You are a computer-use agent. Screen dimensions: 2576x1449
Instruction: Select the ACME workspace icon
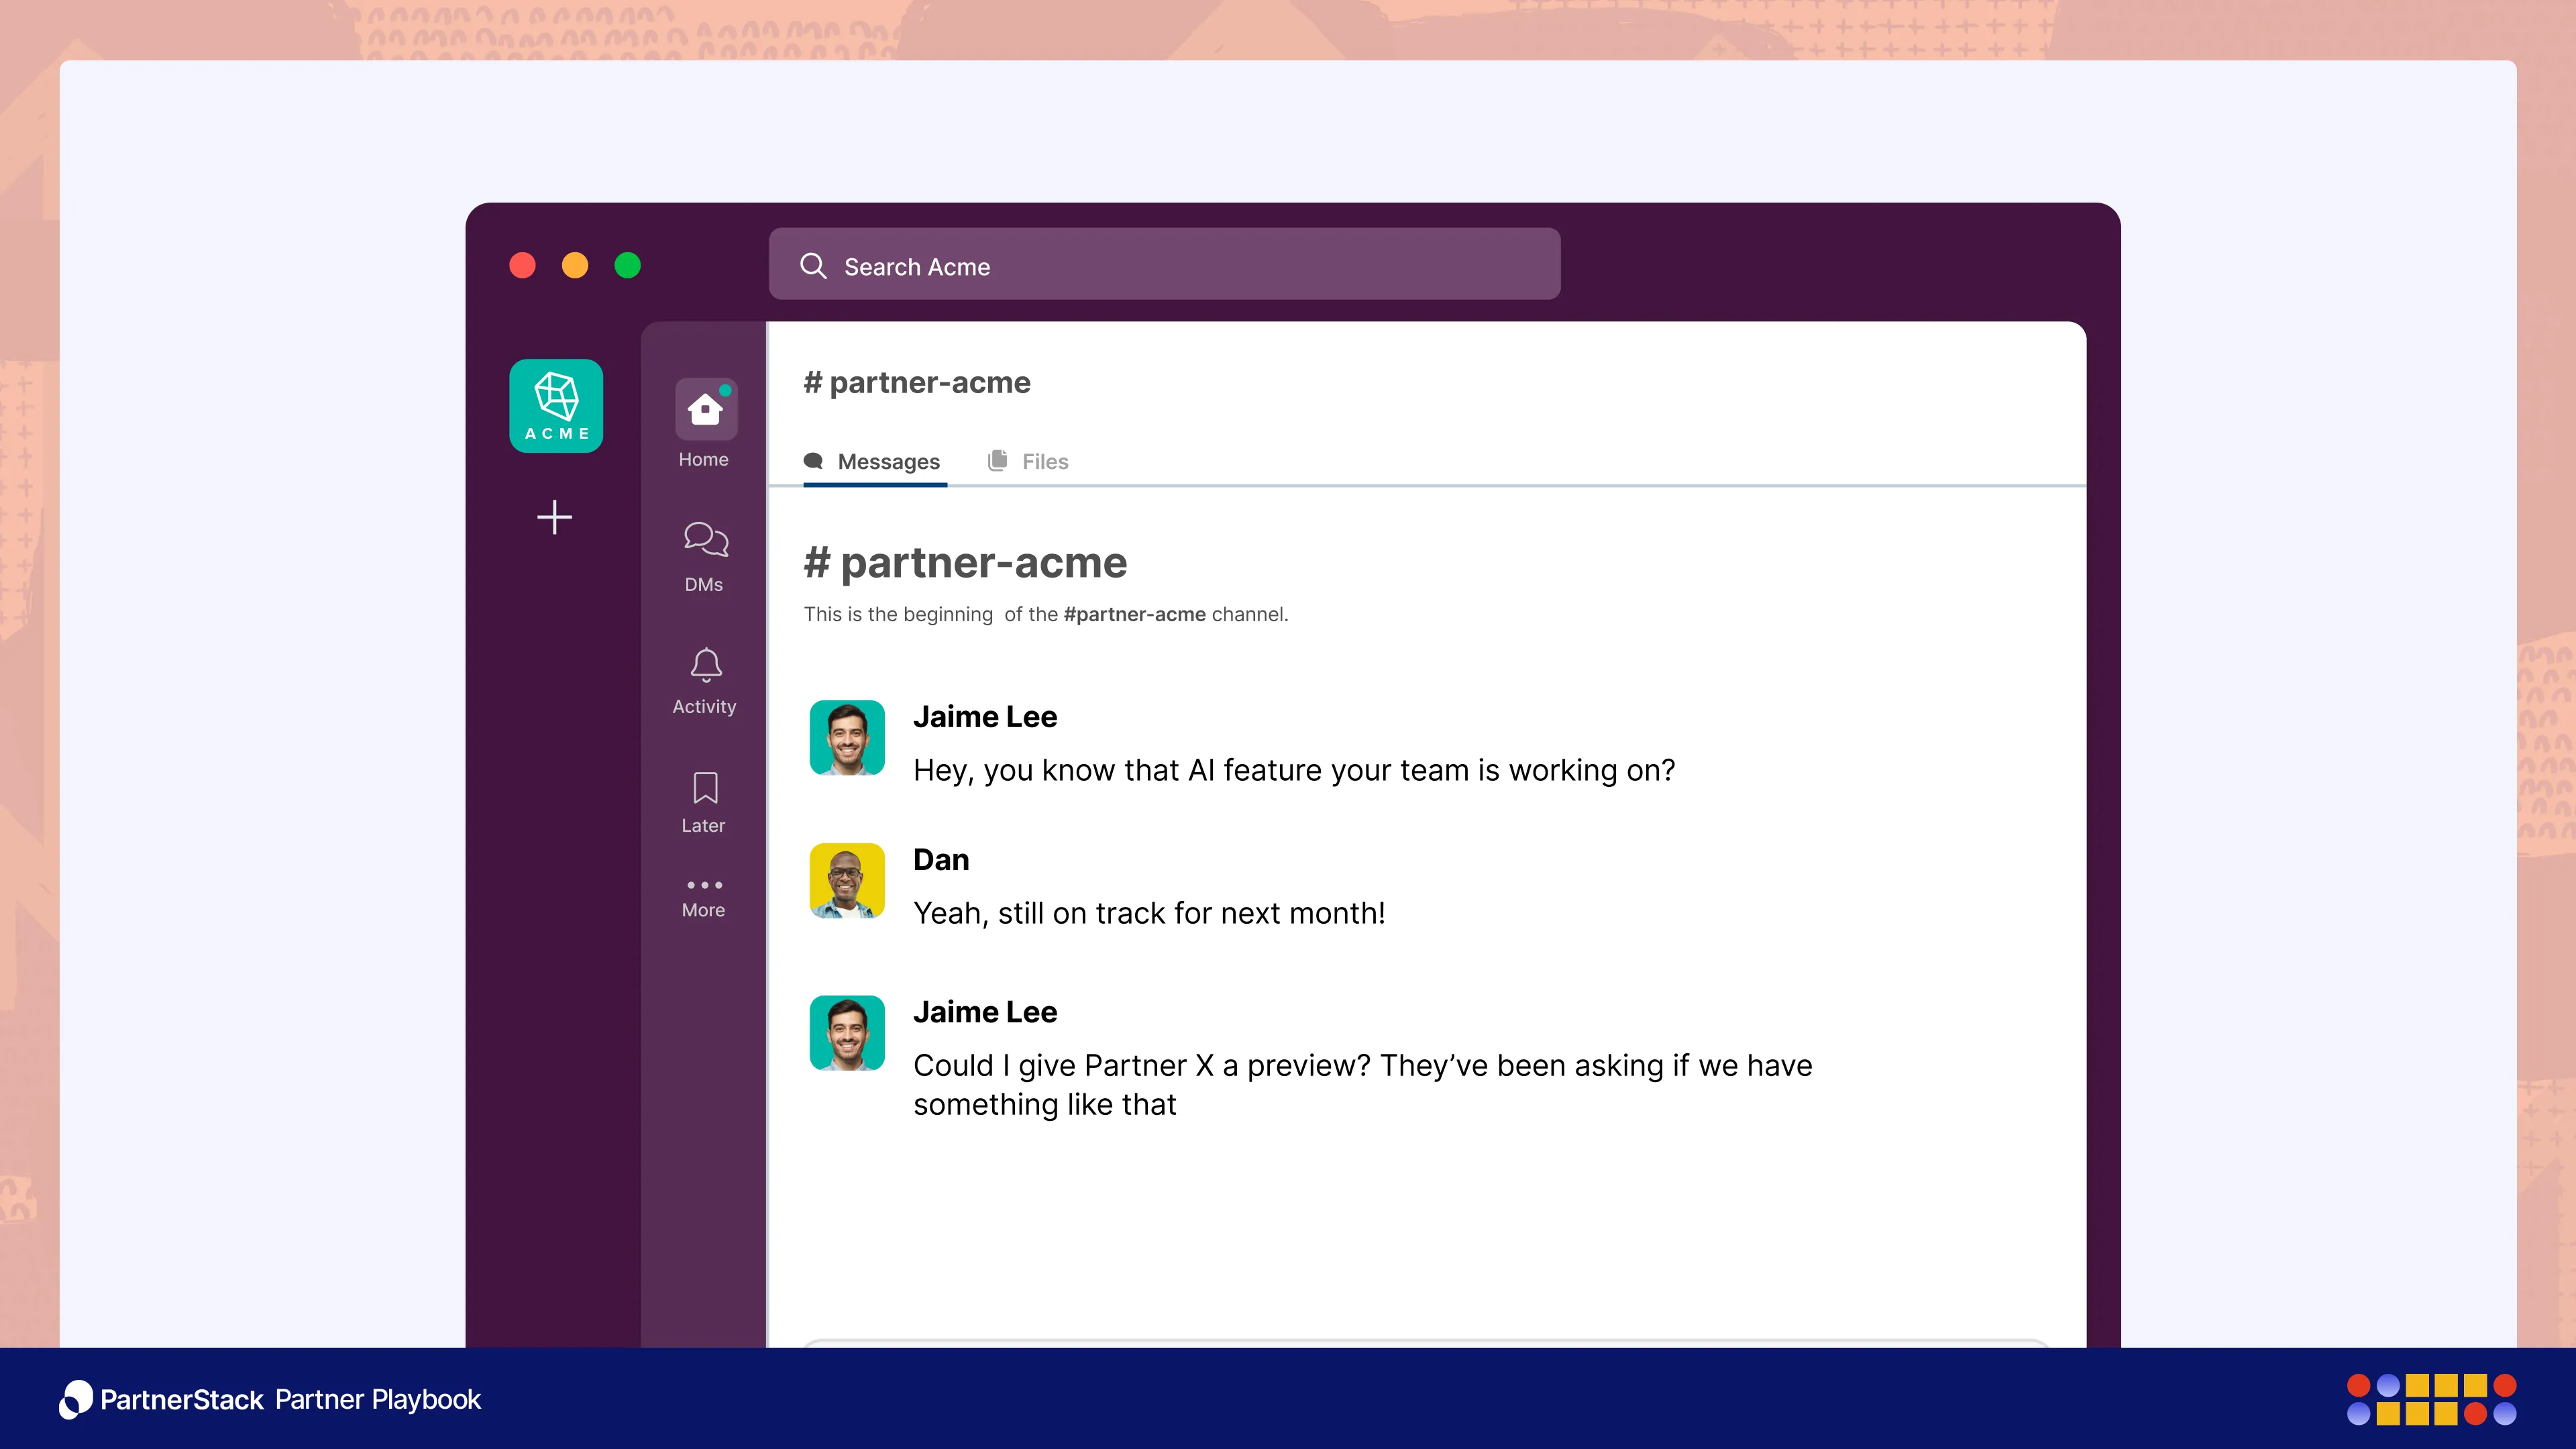tap(556, 405)
